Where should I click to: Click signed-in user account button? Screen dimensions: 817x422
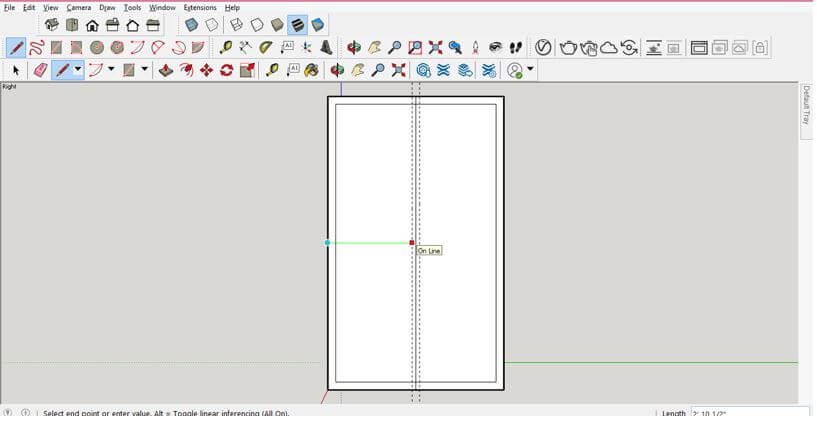tap(515, 70)
